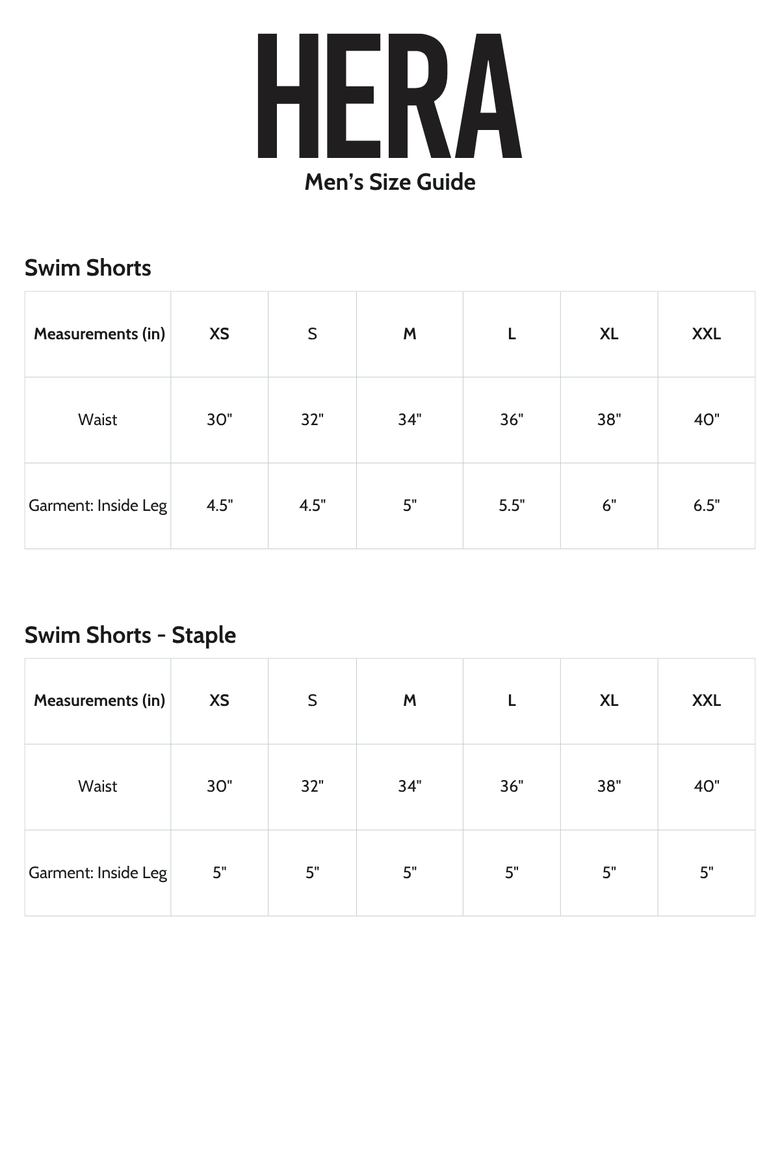Click the Swim Shorts heading
Screen dimensions: 780x1170
coord(87,268)
